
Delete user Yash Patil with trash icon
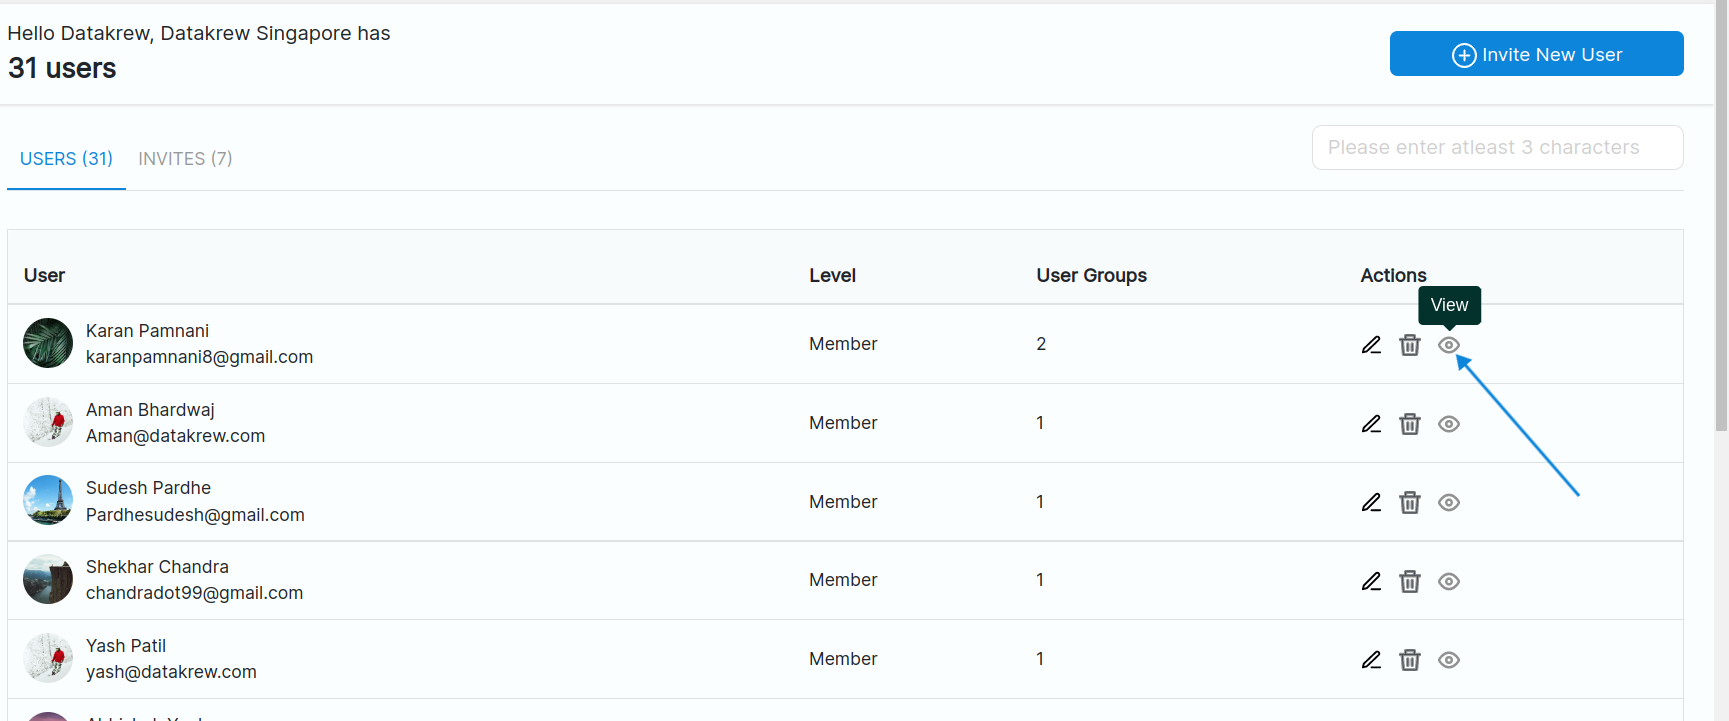1410,660
